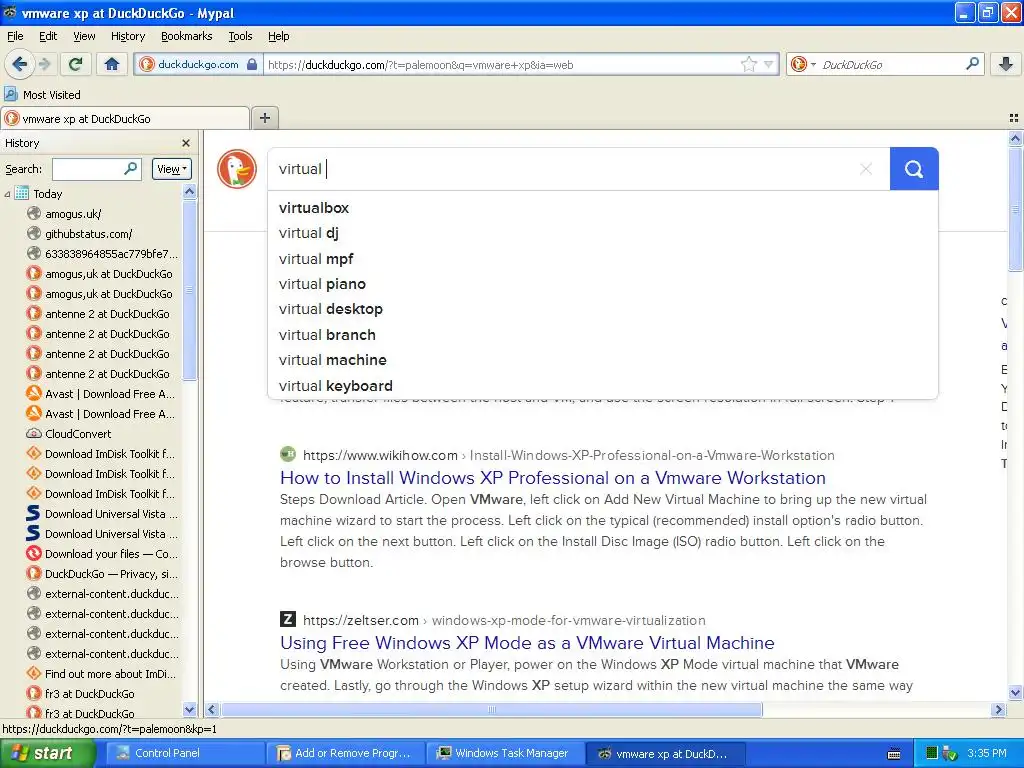Open a new tab with the plus button
Image resolution: width=1024 pixels, height=768 pixels.
click(x=264, y=118)
